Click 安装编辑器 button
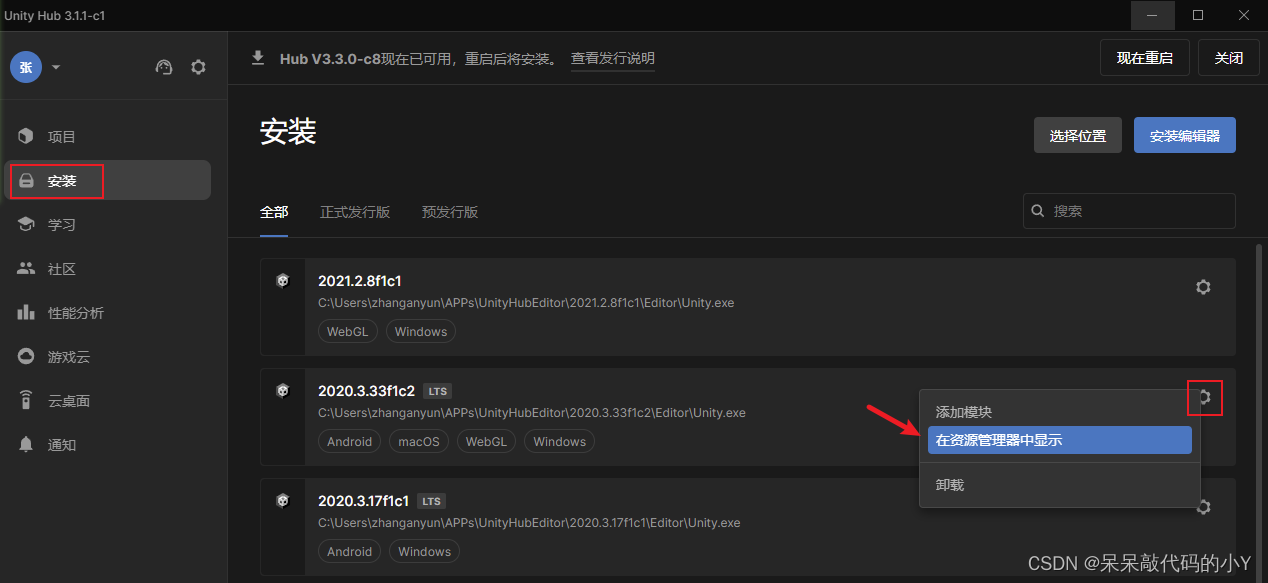 click(x=1185, y=135)
